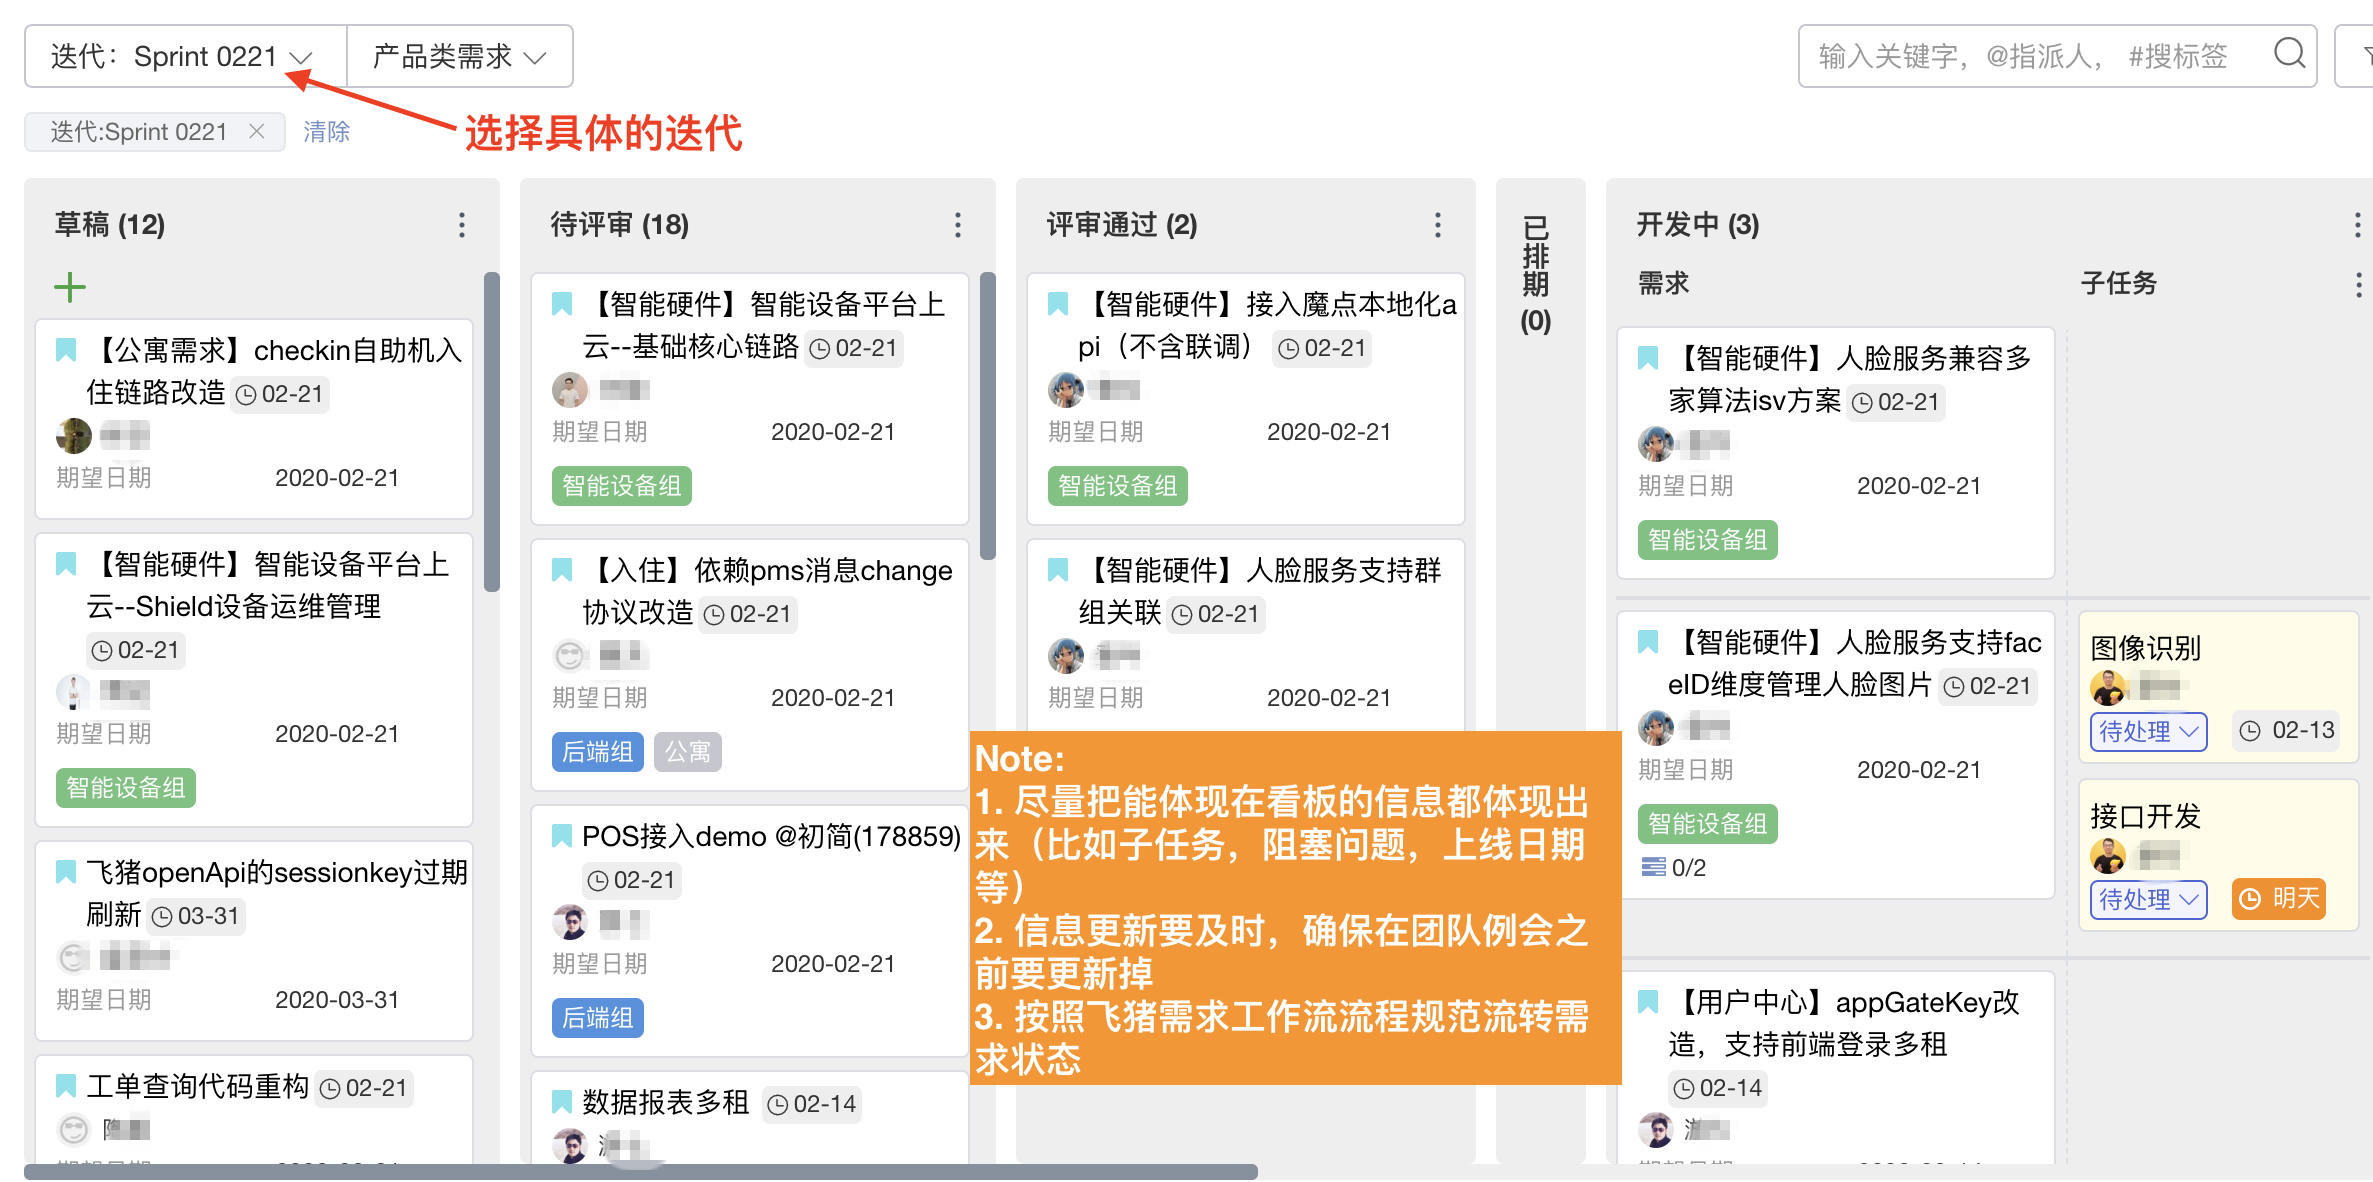Open the POS接入demo card
Image resolution: width=2373 pixels, height=1182 pixels.
pos(750,930)
